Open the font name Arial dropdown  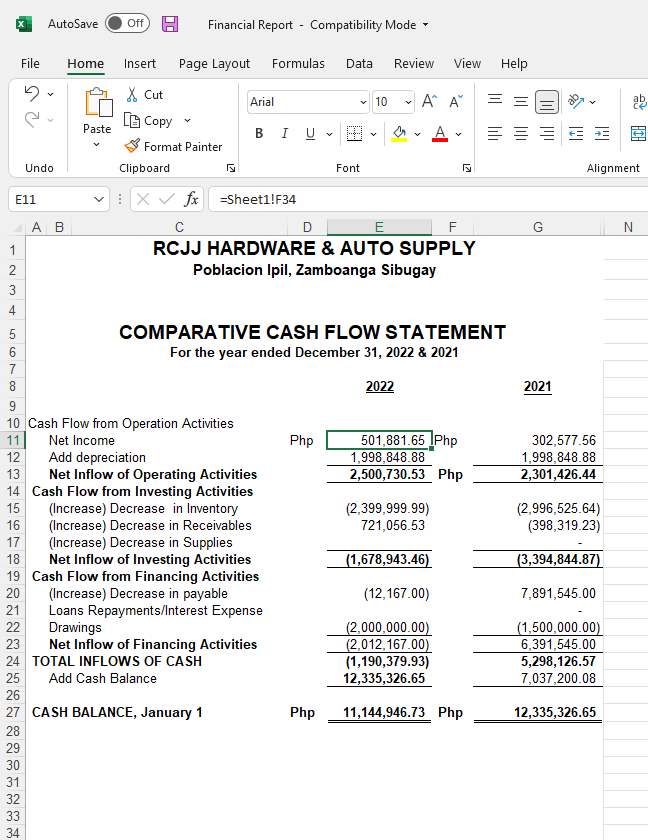pyautogui.click(x=363, y=102)
